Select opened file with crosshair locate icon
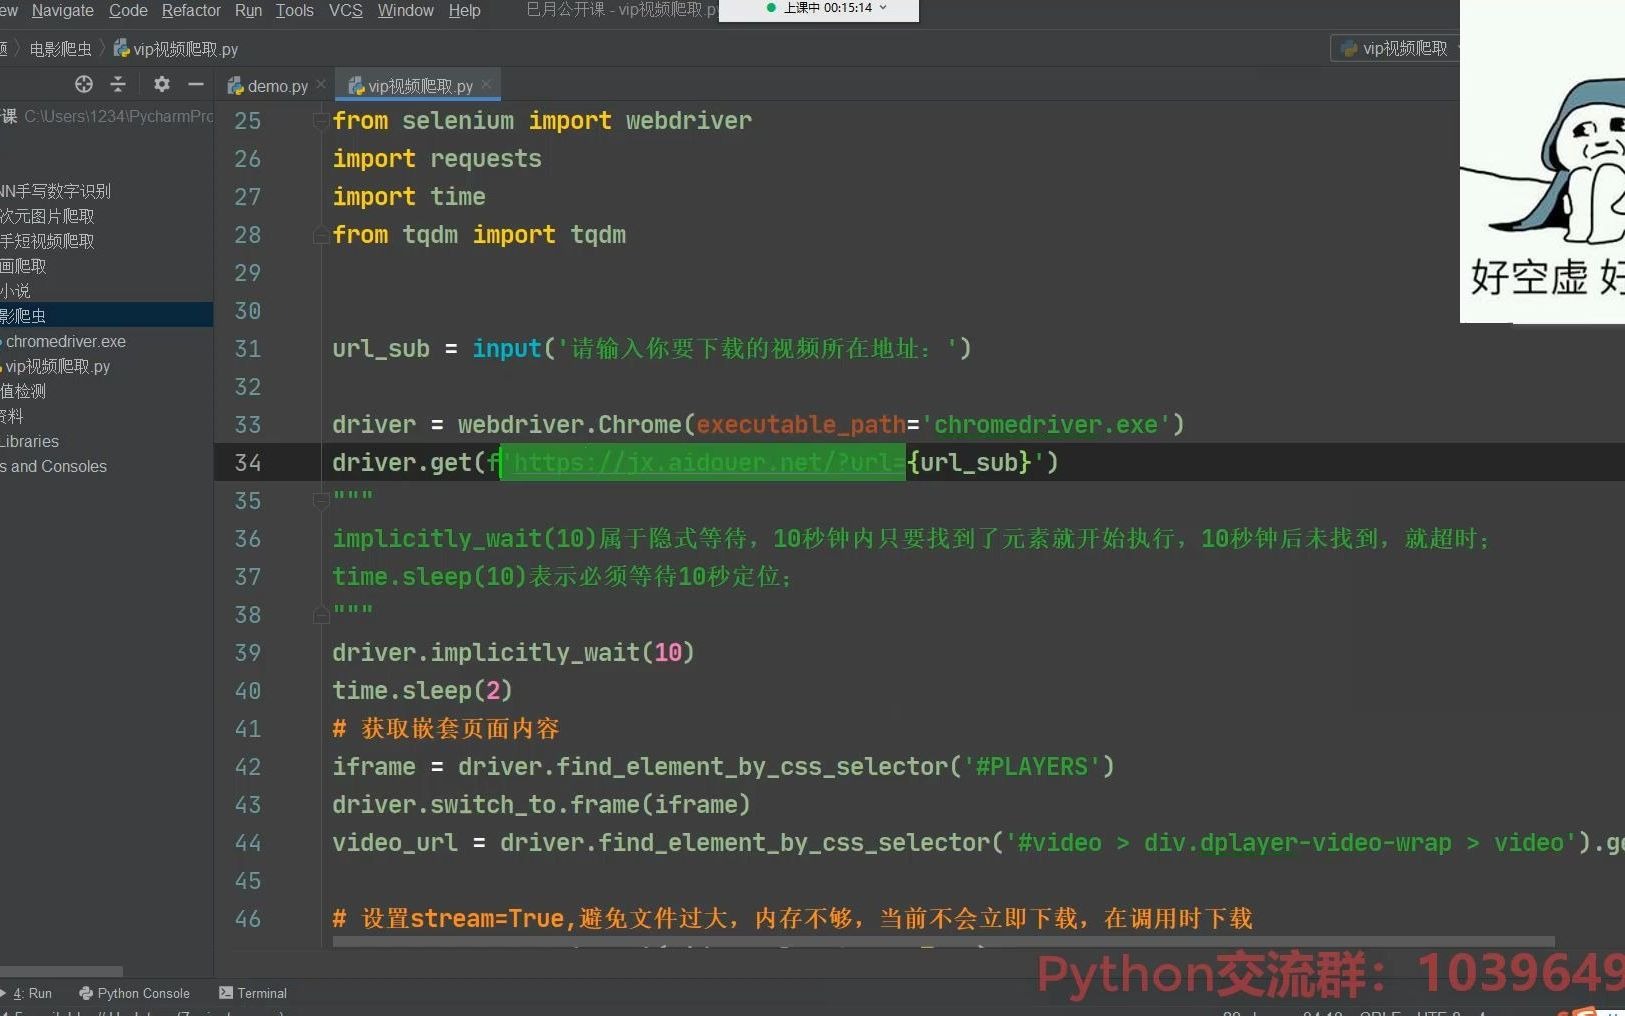This screenshot has width=1625, height=1016. pos(84,84)
